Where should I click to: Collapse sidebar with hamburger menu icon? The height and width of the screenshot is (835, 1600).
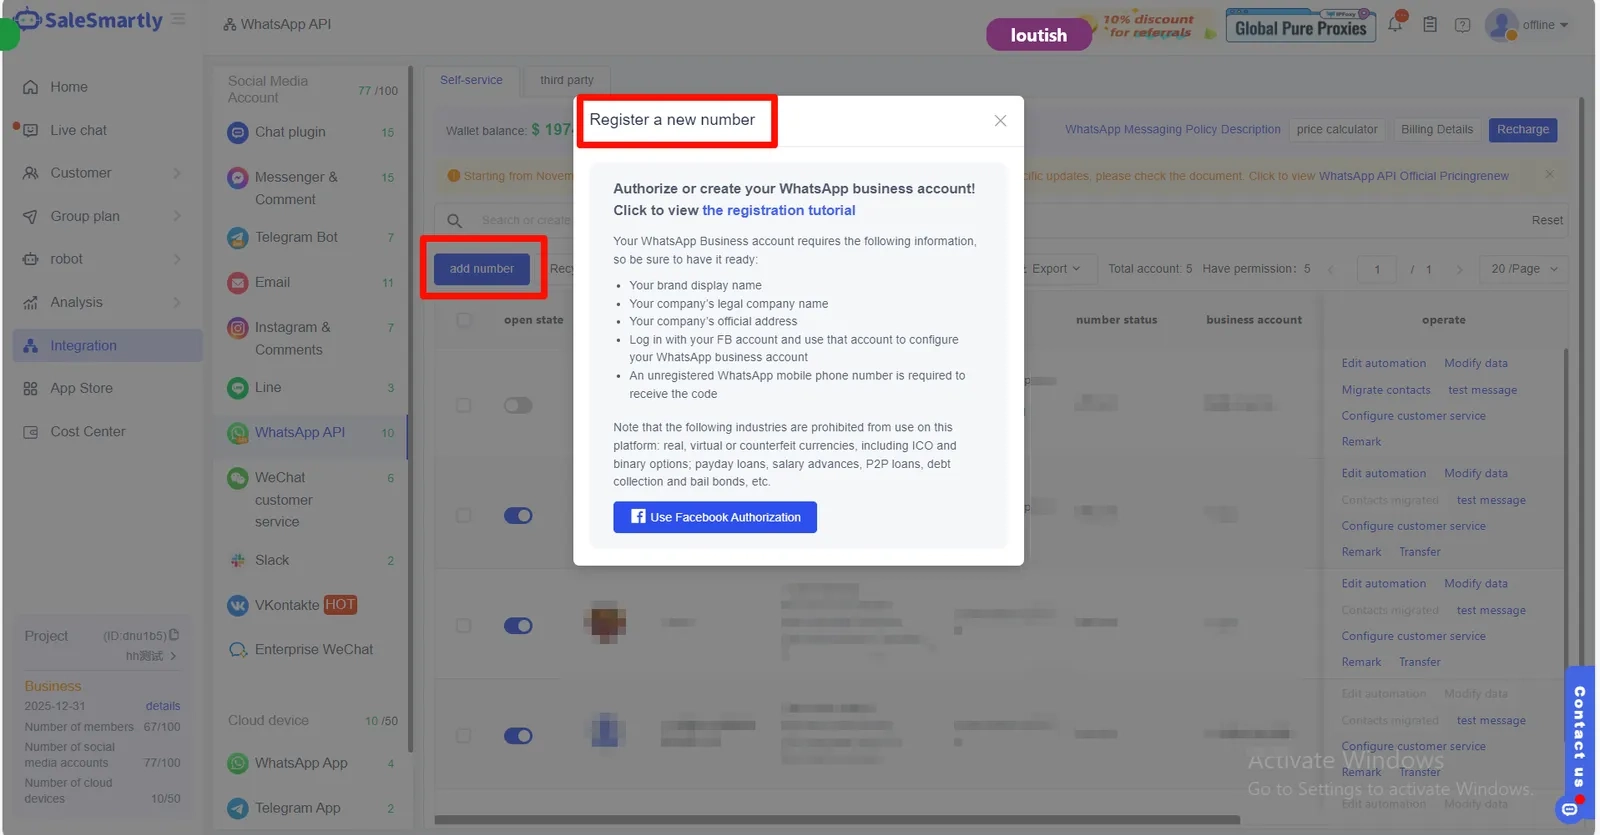178,19
